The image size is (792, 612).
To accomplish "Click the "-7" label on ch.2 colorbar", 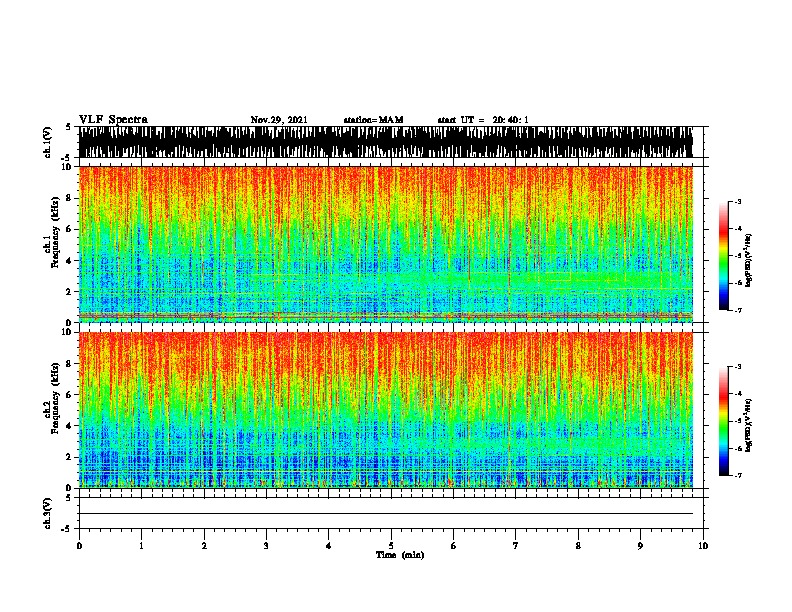I will pyautogui.click(x=737, y=475).
